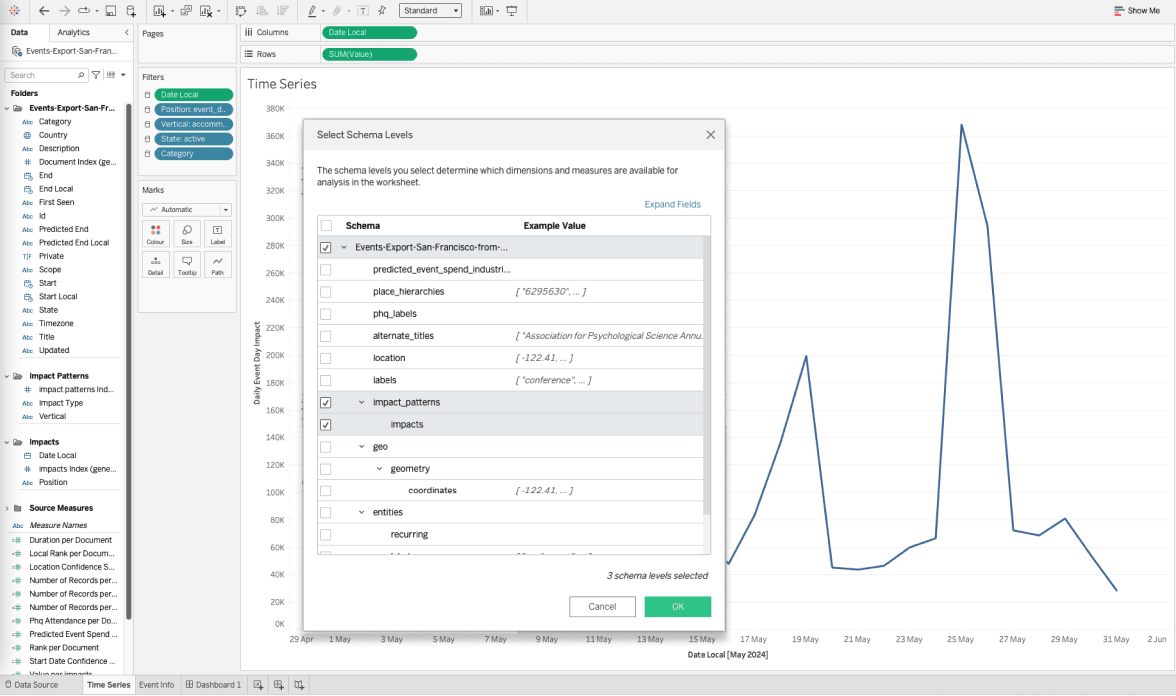
Task: Collapse the Data pane with arrow
Action: click(x=126, y=32)
